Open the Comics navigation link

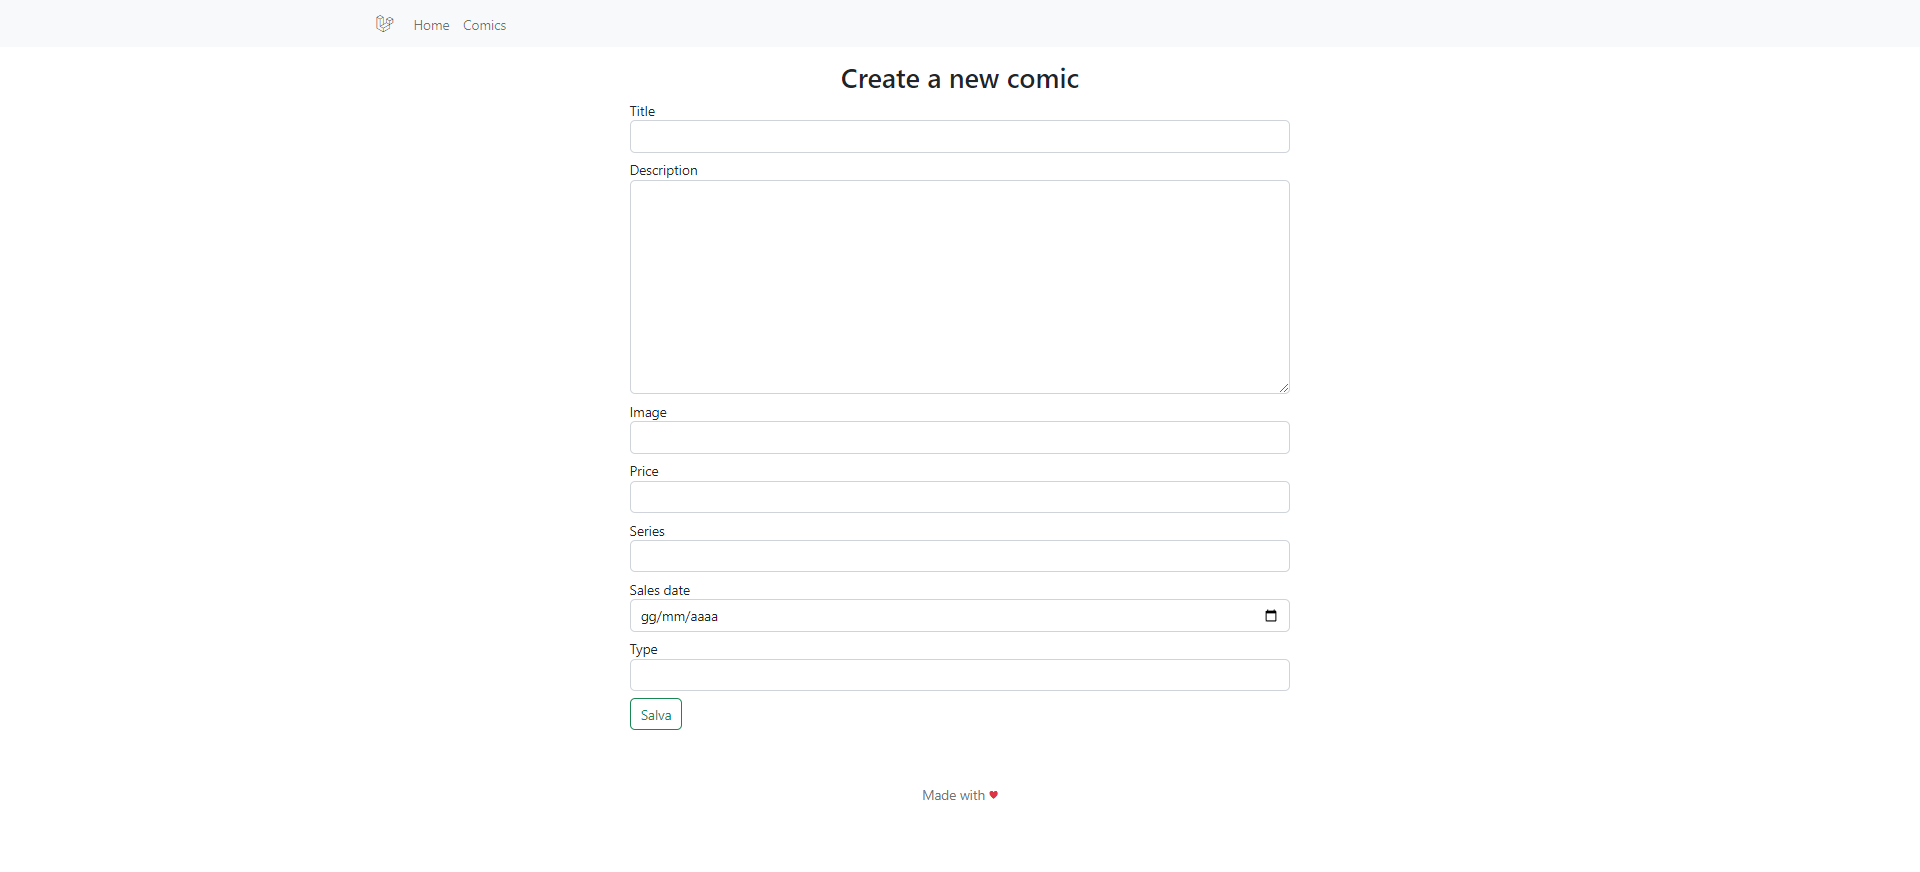pos(484,24)
